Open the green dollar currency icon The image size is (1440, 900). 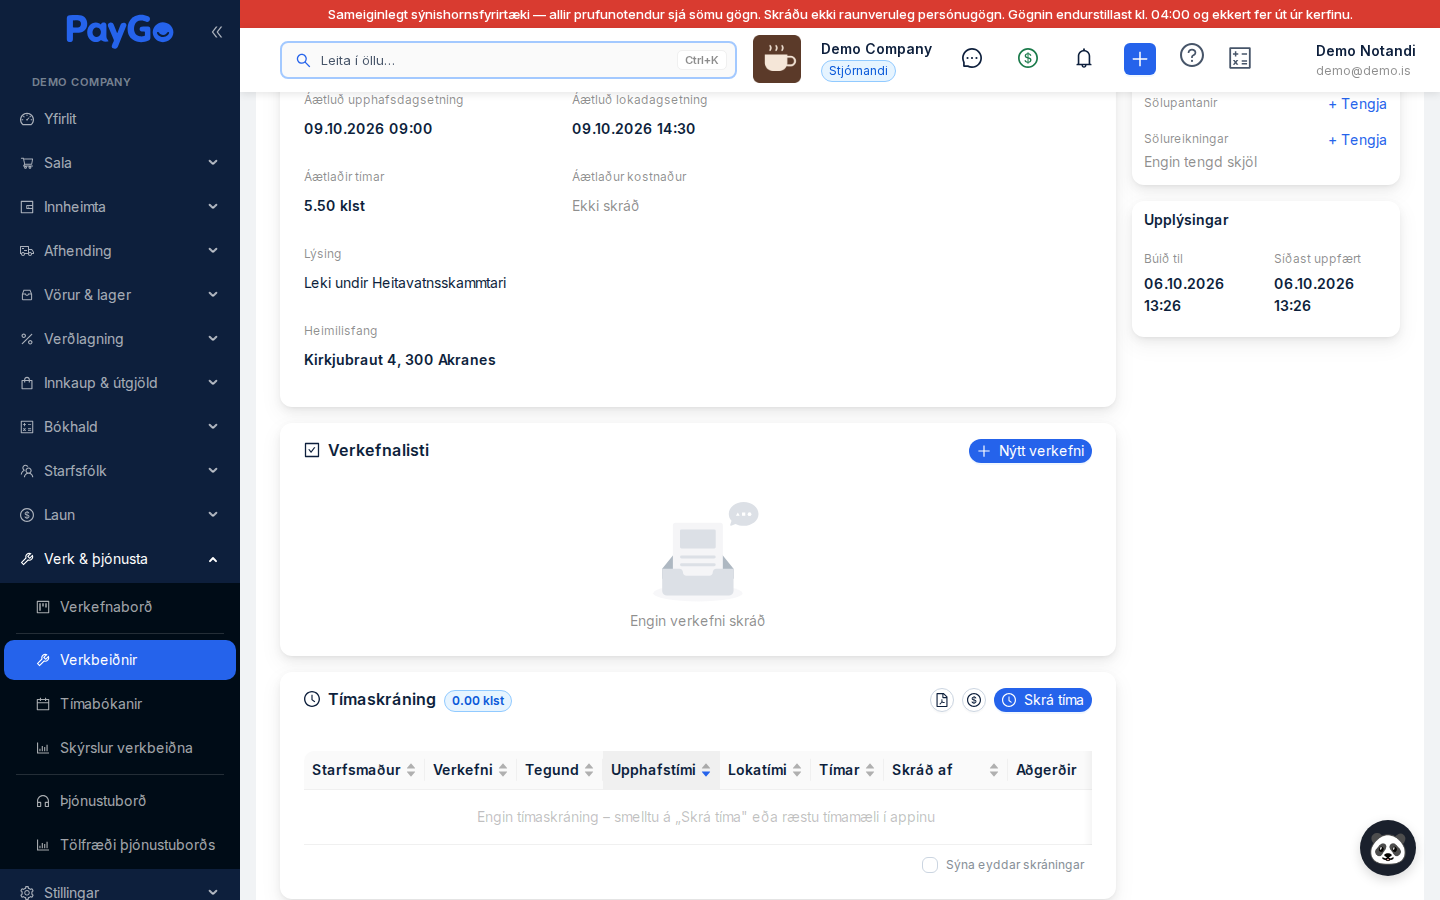coord(1028,58)
